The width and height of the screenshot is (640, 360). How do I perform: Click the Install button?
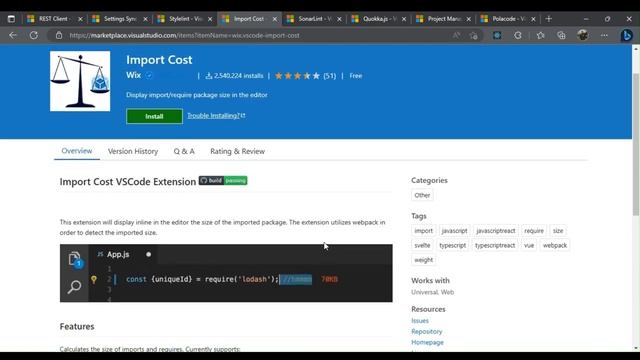[154, 116]
